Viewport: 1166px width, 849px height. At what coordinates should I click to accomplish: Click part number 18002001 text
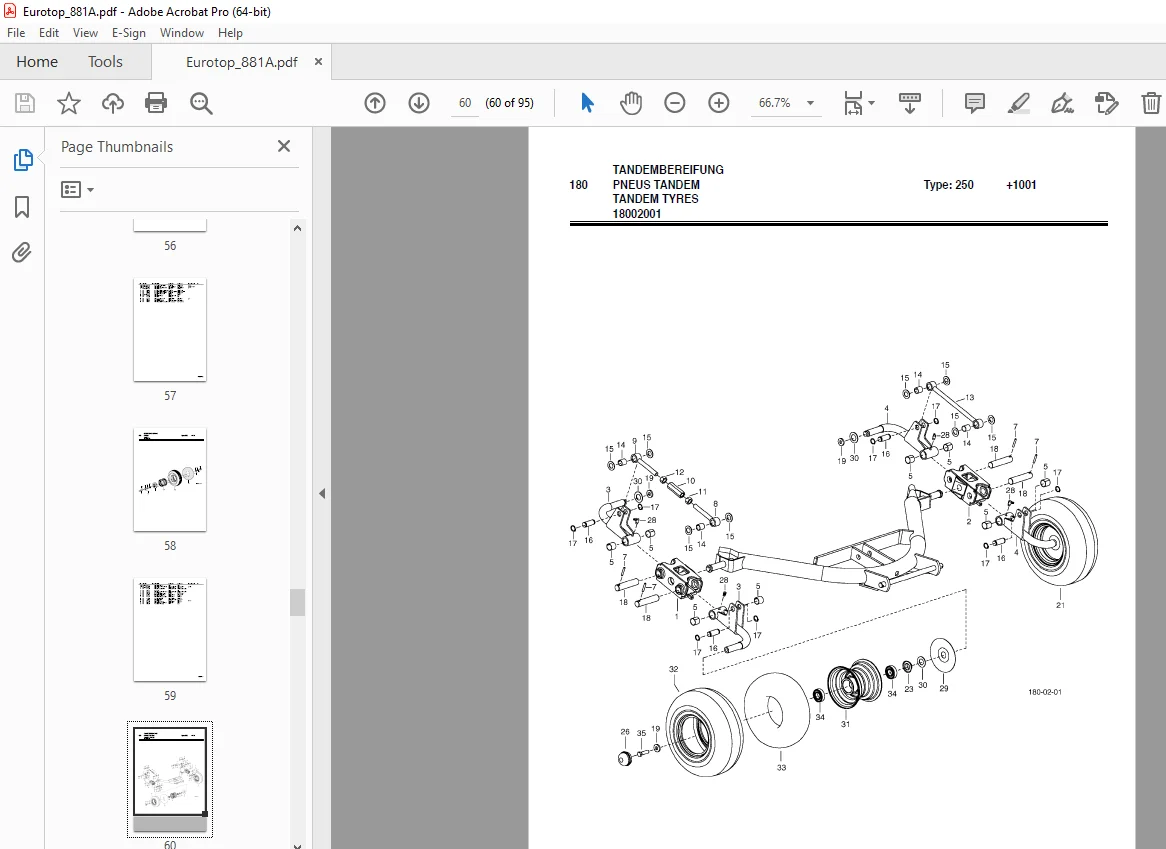[x=637, y=213]
